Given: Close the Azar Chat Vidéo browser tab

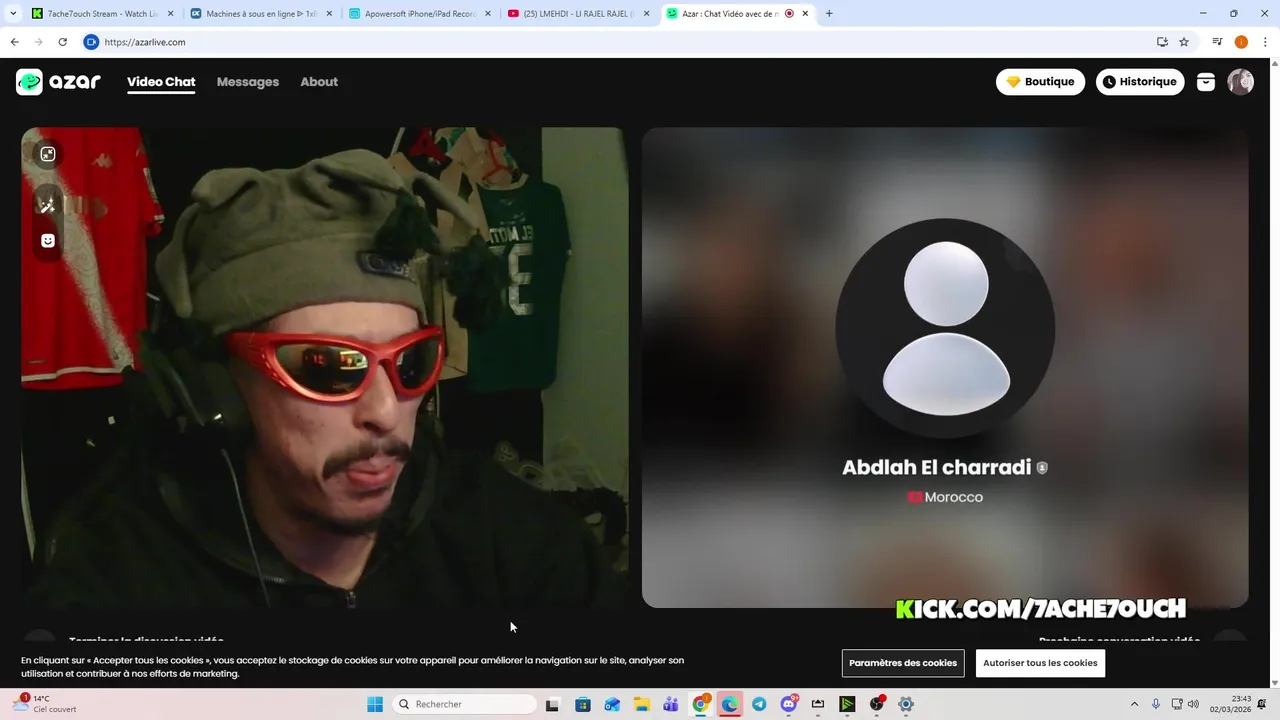Looking at the screenshot, I should pos(806,14).
